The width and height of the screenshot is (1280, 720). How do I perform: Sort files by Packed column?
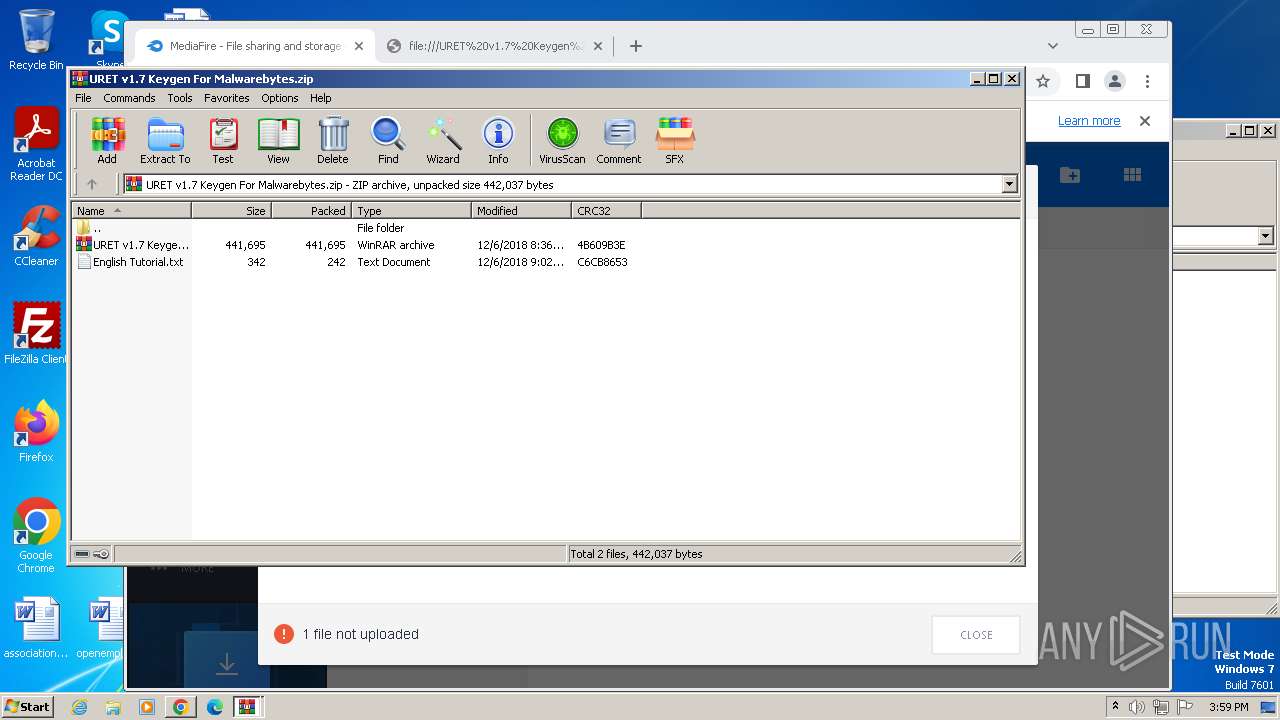[x=311, y=211]
